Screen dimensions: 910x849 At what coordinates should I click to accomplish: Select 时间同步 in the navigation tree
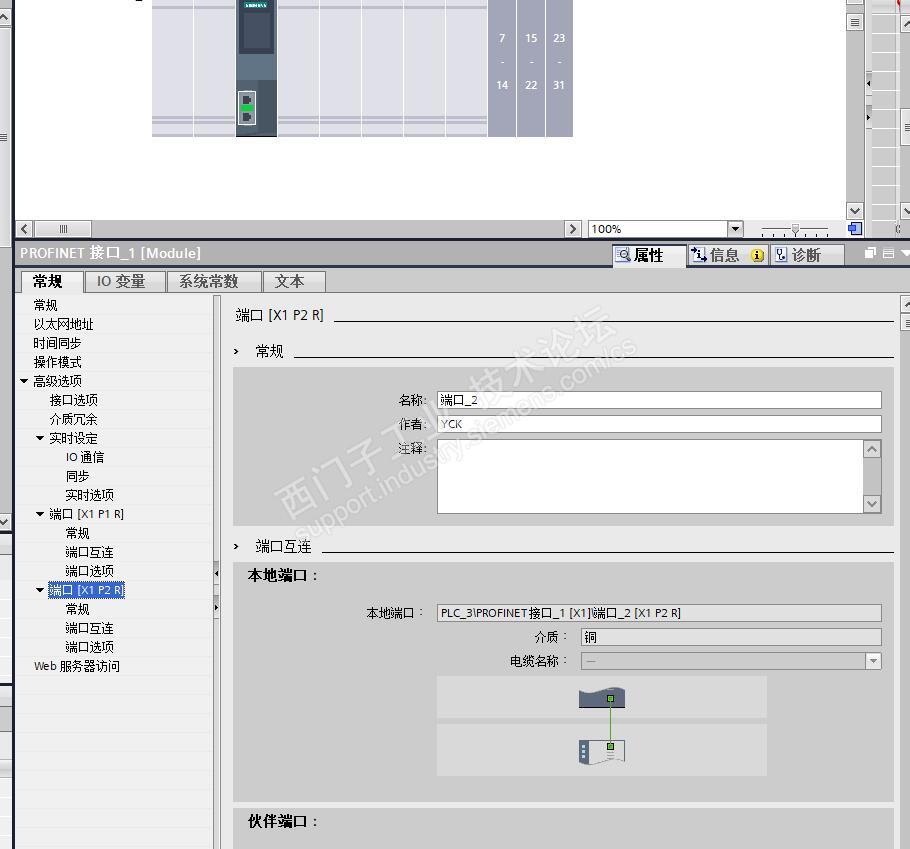pyautogui.click(x=57, y=343)
